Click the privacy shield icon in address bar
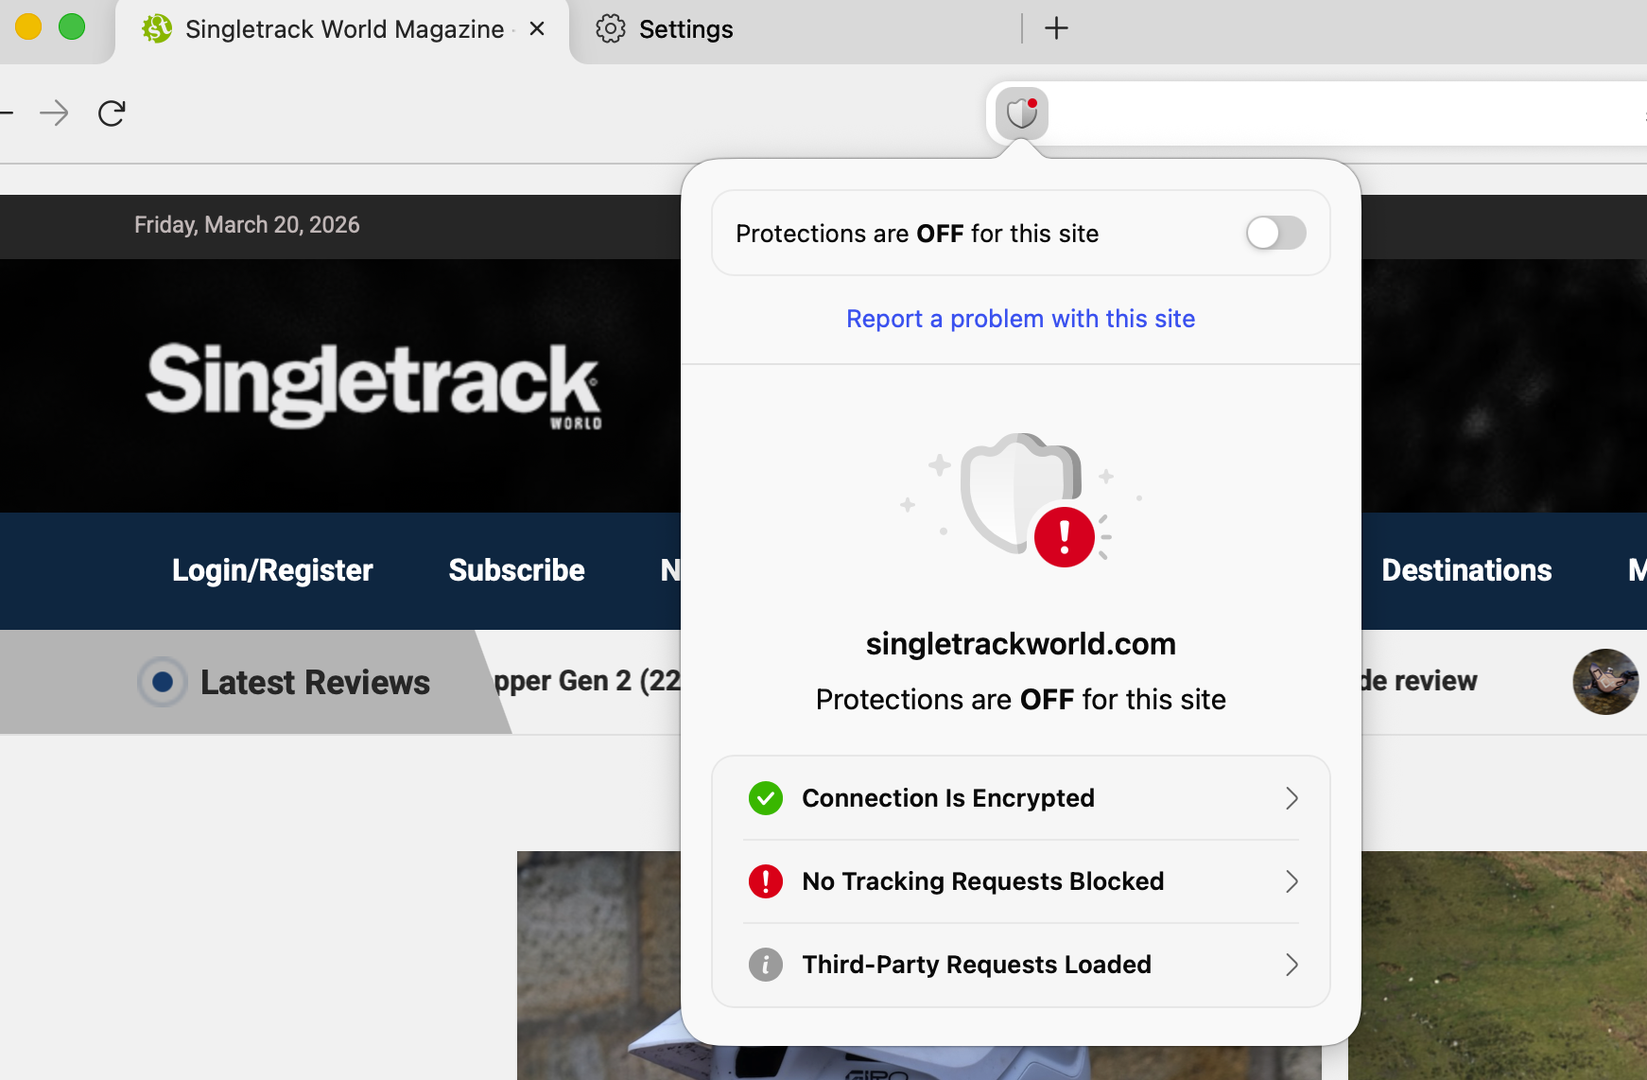 (1021, 114)
